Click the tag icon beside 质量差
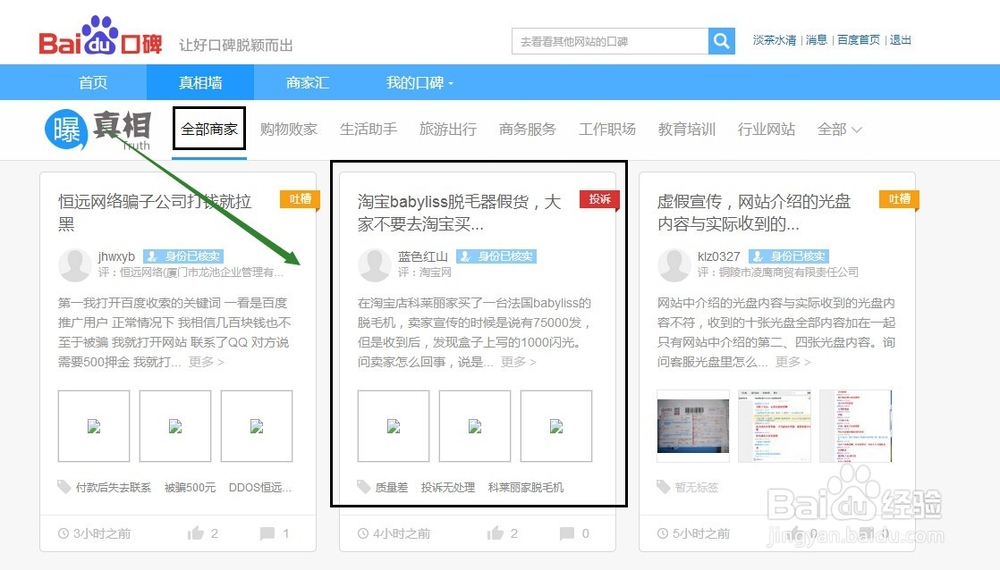1000x570 pixels. (x=364, y=487)
